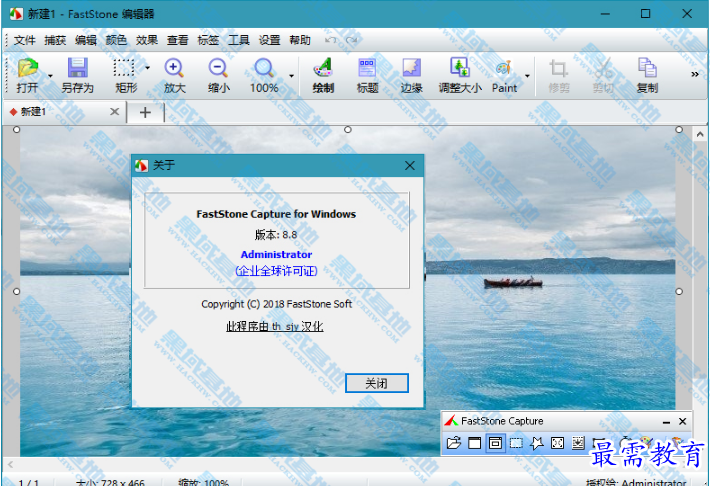Show more toolbar items chevron

point(695,74)
